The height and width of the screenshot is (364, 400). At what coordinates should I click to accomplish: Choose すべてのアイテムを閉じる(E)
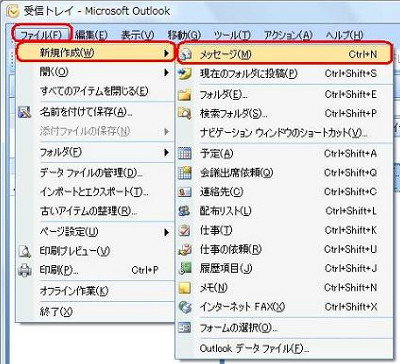95,91
